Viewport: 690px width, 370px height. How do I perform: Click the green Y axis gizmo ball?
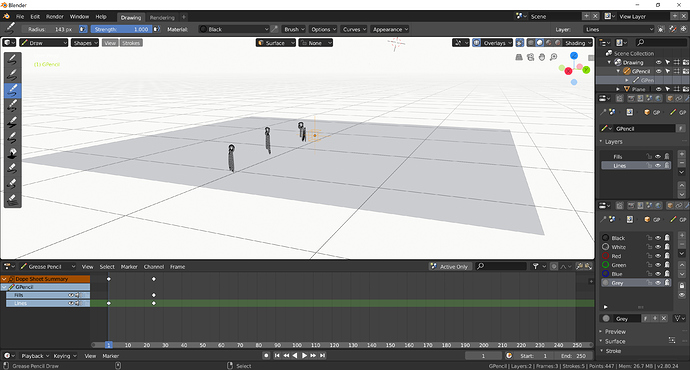click(x=586, y=70)
